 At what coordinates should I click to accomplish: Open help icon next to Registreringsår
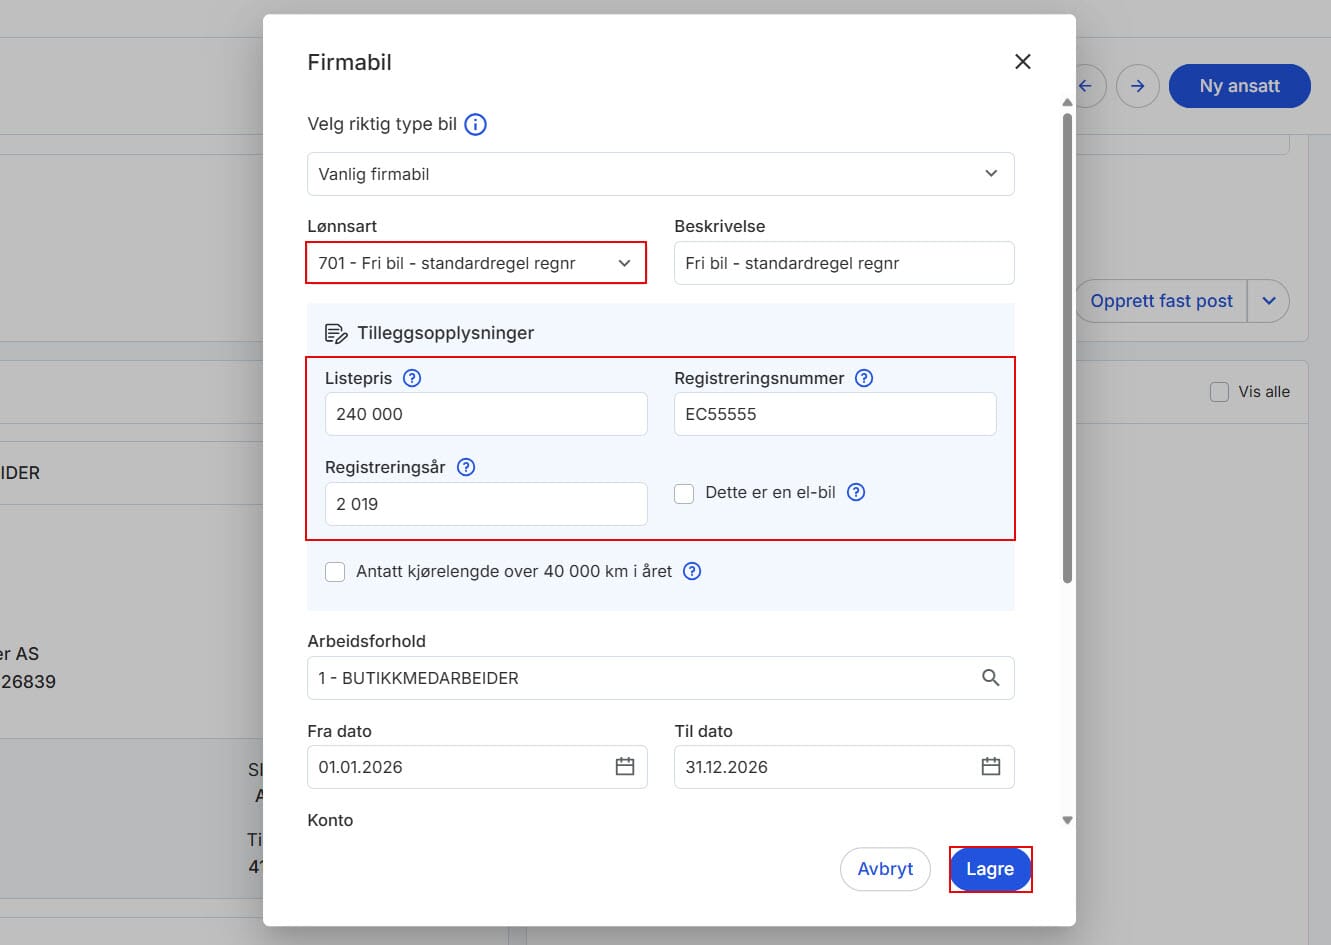pos(466,467)
